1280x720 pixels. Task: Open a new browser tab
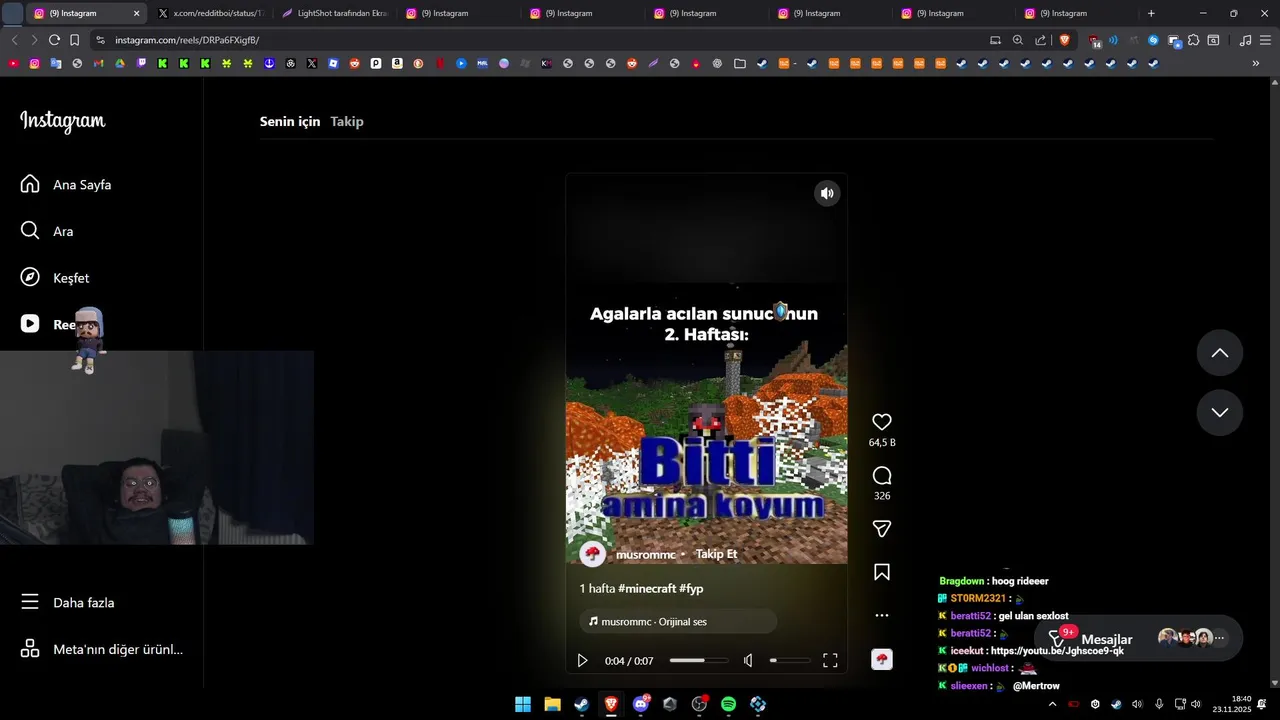click(x=1151, y=13)
